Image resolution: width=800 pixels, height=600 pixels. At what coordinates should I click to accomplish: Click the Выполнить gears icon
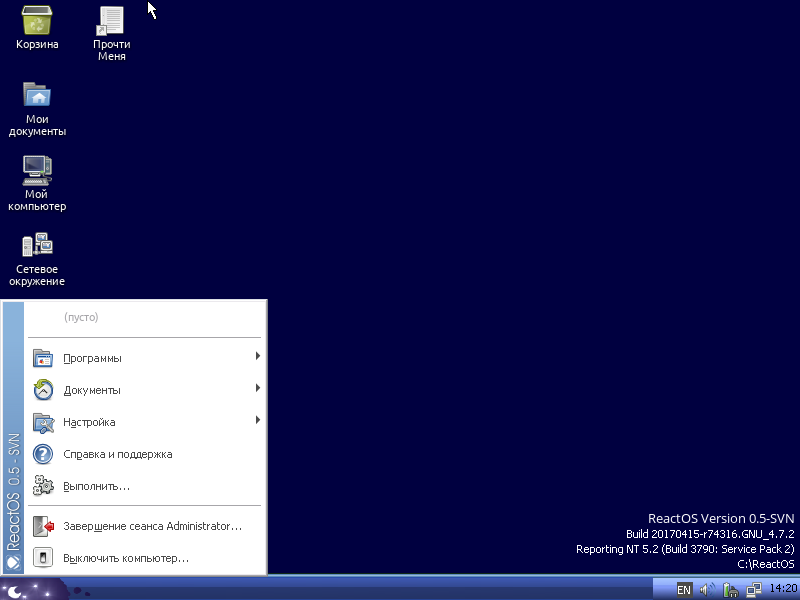pos(43,486)
